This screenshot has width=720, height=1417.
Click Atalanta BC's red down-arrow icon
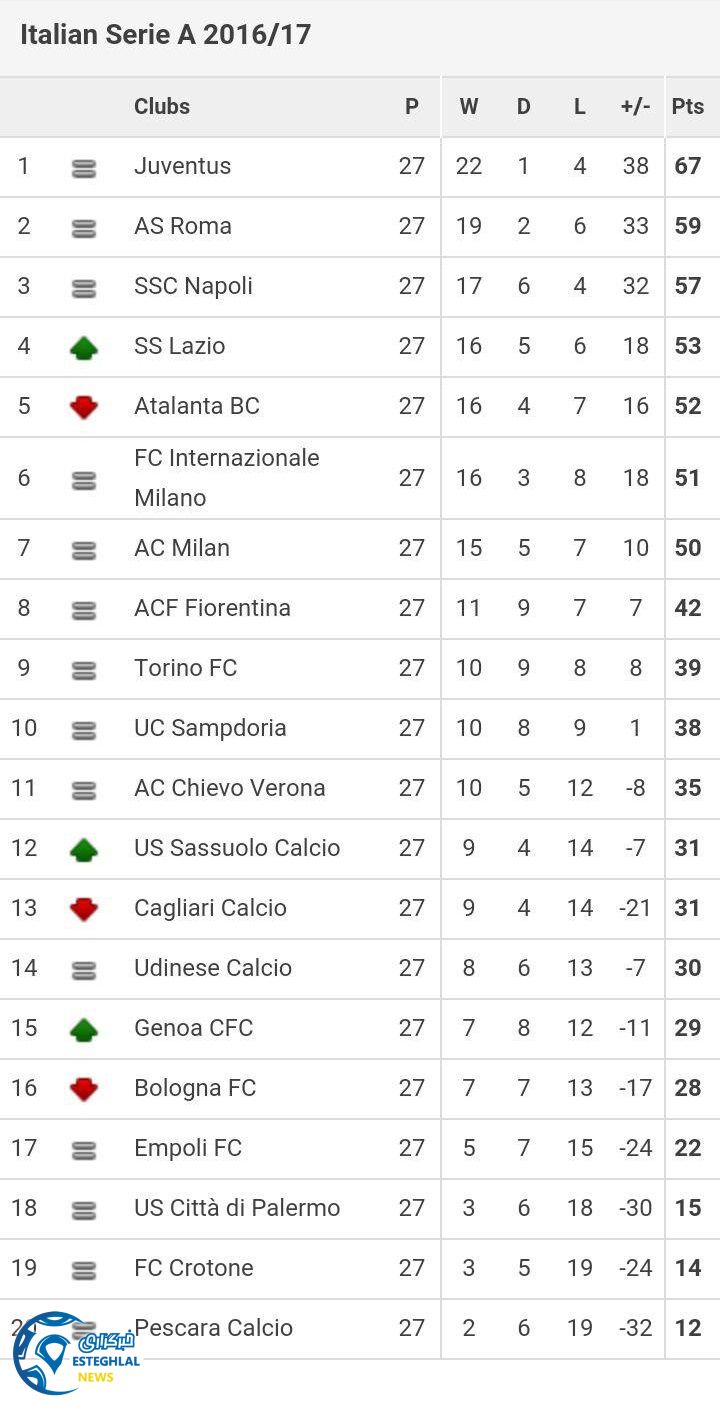pyautogui.click(x=84, y=407)
